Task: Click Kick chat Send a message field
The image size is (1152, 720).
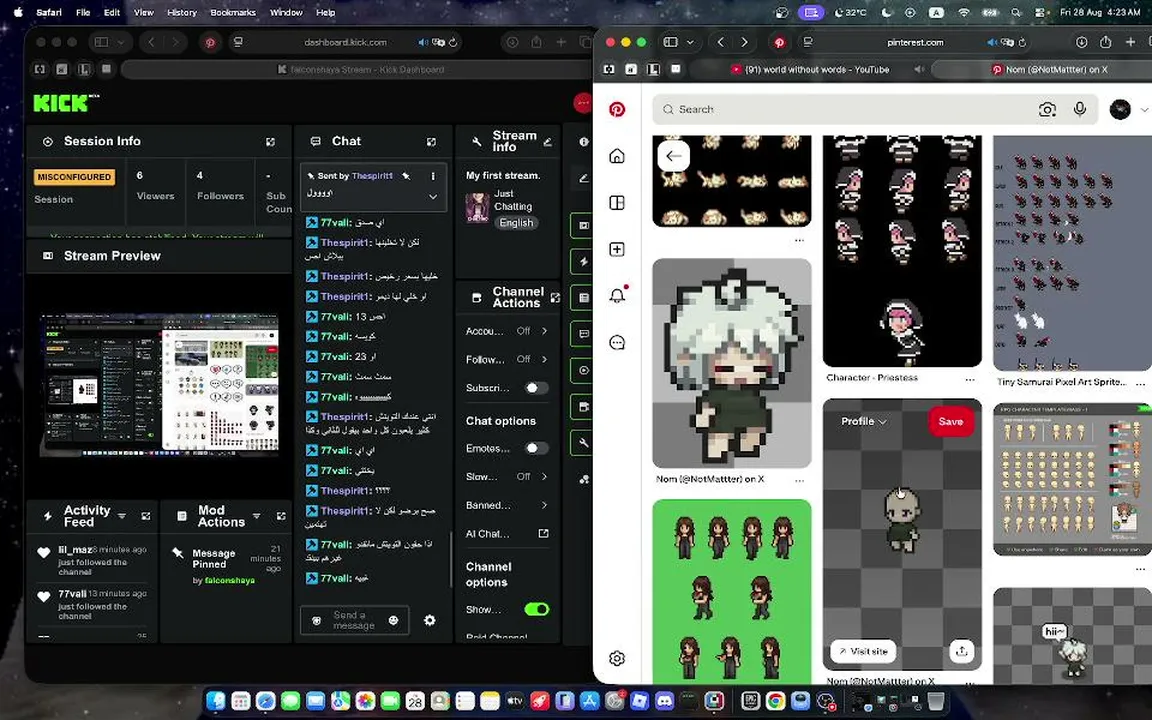Action: (354, 621)
